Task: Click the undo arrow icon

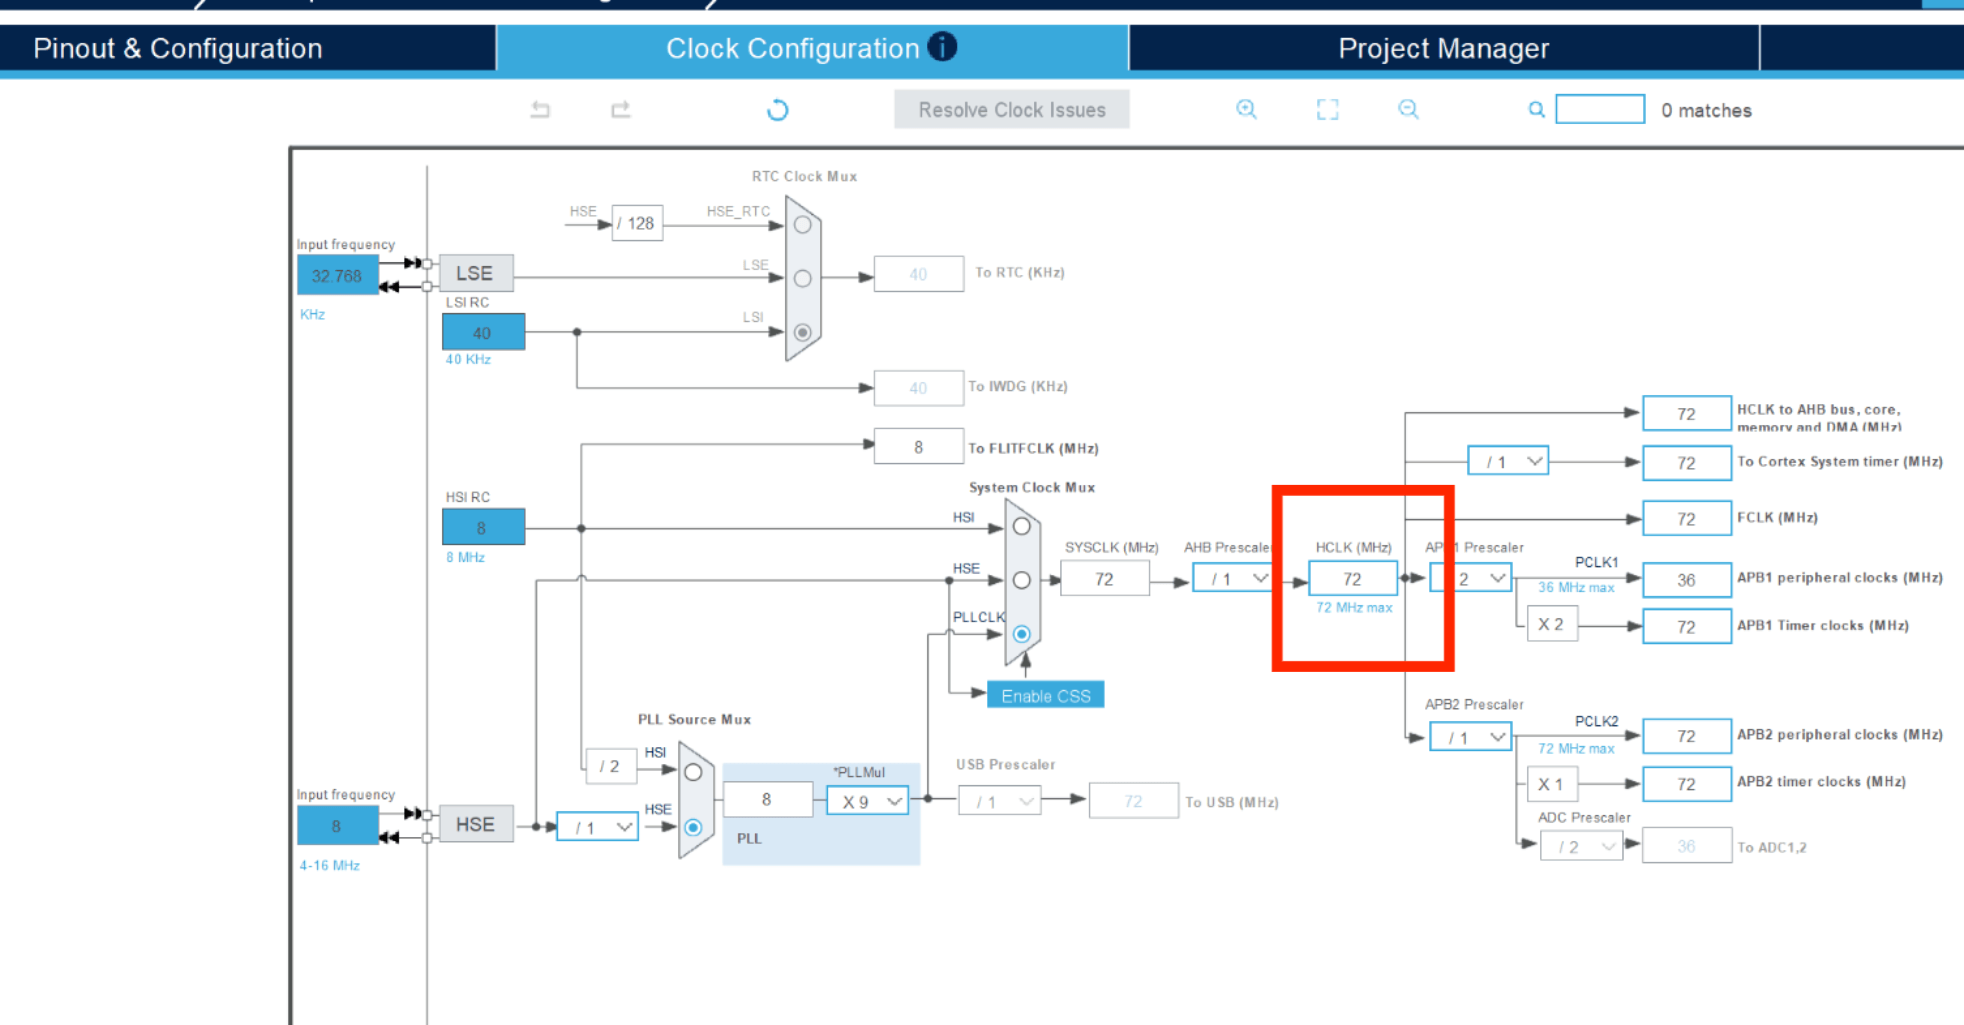Action: pyautogui.click(x=540, y=110)
